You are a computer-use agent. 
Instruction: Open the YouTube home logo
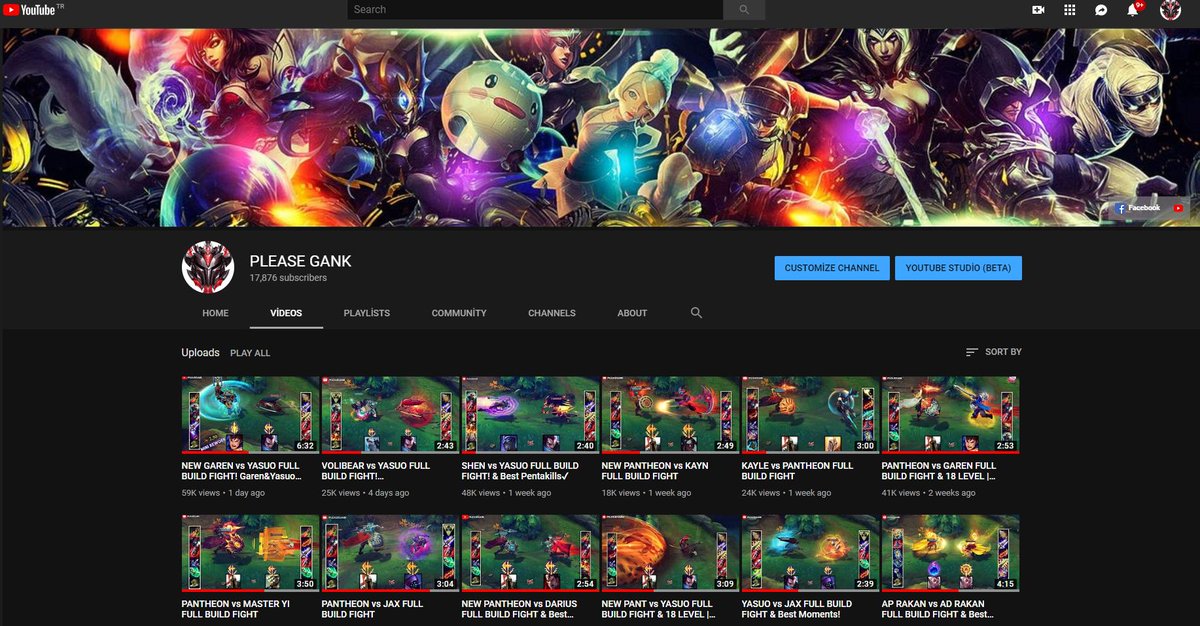(32, 9)
